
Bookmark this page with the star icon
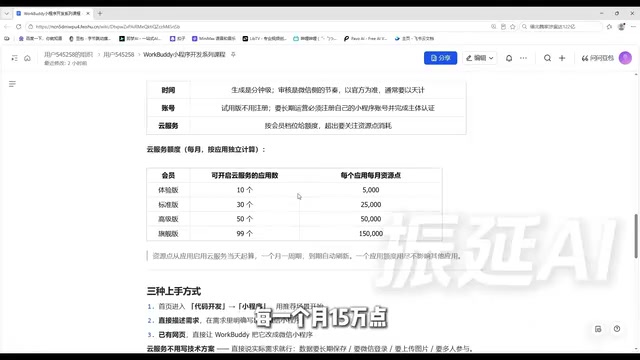click(513, 27)
